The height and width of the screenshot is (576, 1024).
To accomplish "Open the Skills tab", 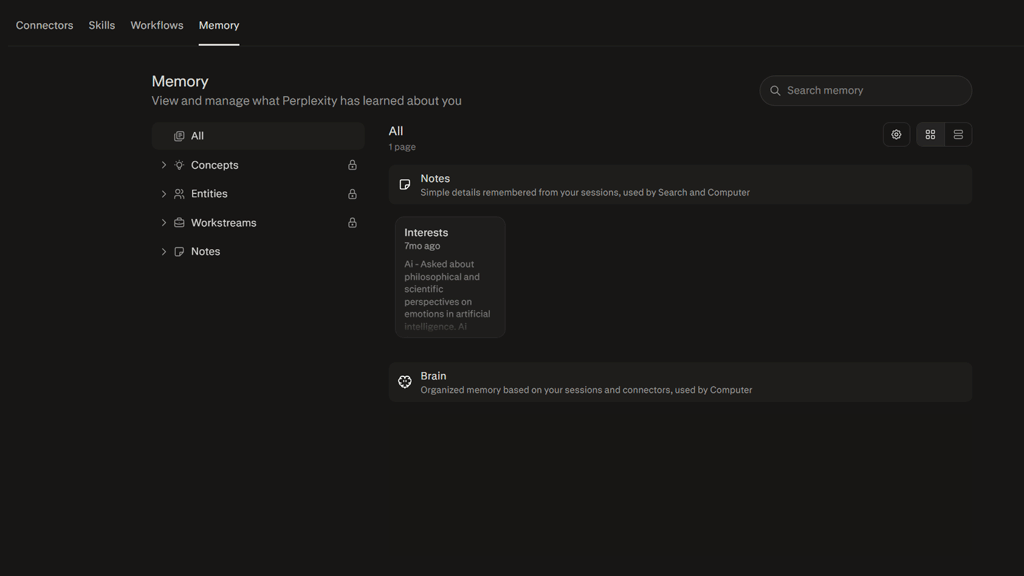I will tap(102, 25).
